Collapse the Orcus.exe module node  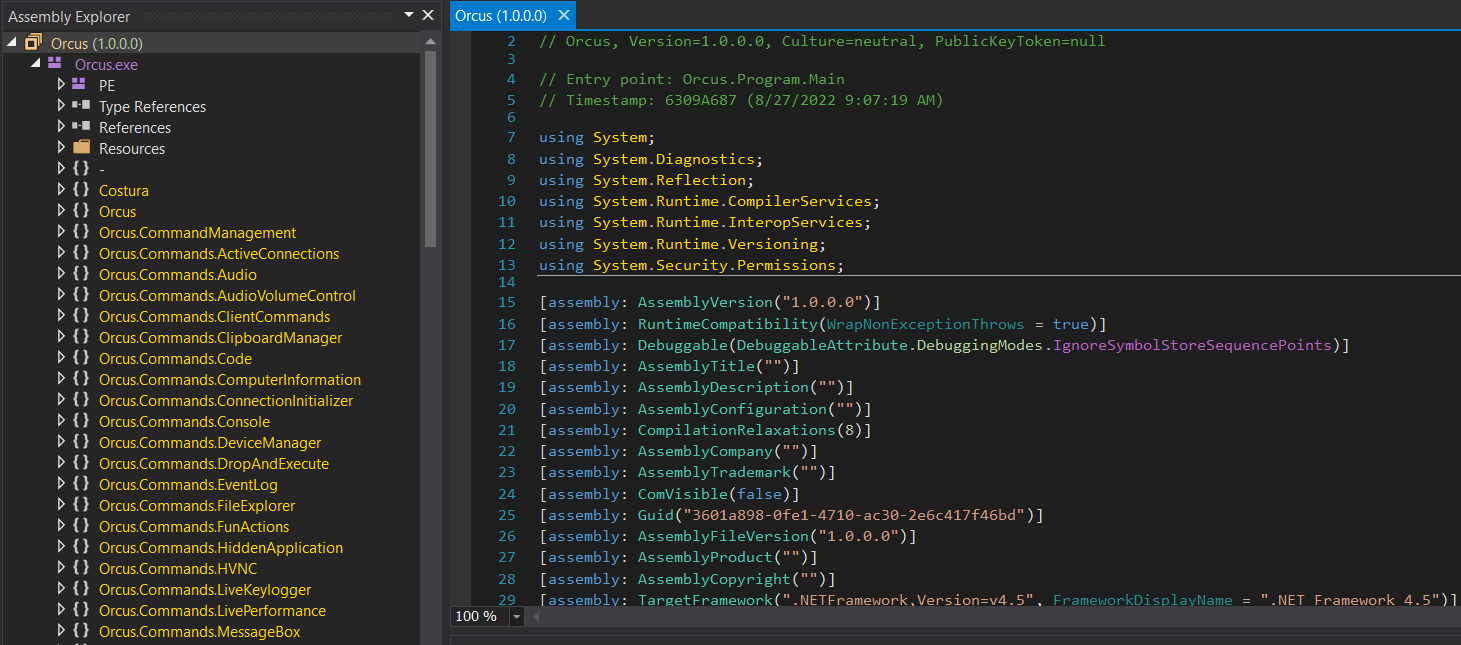tap(37, 64)
